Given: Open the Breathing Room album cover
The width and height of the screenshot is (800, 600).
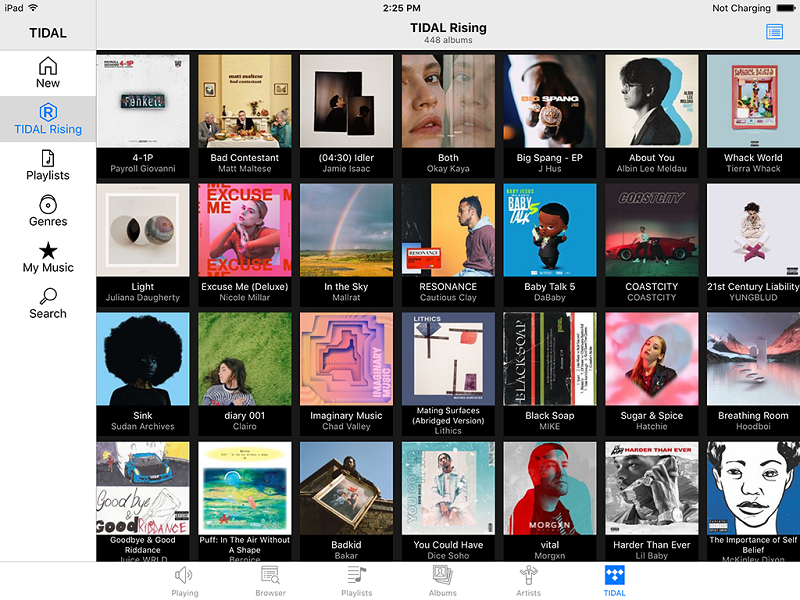Looking at the screenshot, I should pyautogui.click(x=754, y=359).
